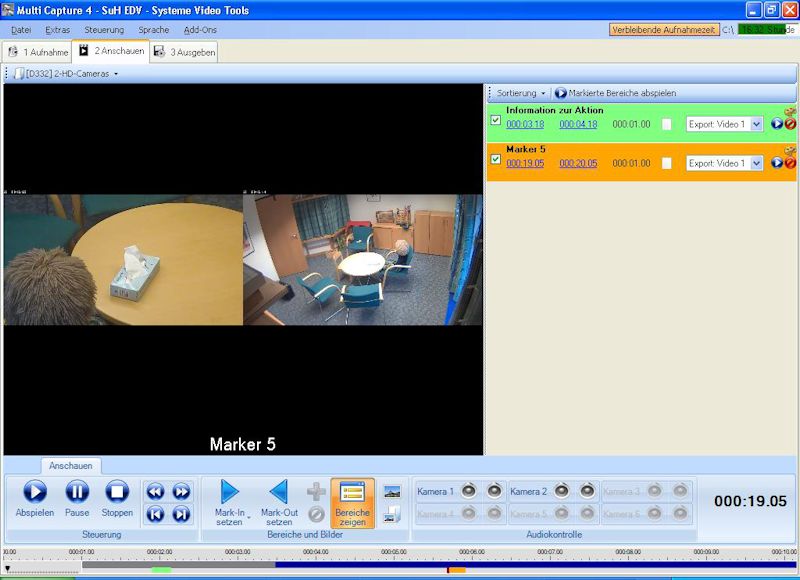This screenshot has height=580, width=800.
Task: Click the first Kamera 1 speaker icon
Action: pos(468,491)
